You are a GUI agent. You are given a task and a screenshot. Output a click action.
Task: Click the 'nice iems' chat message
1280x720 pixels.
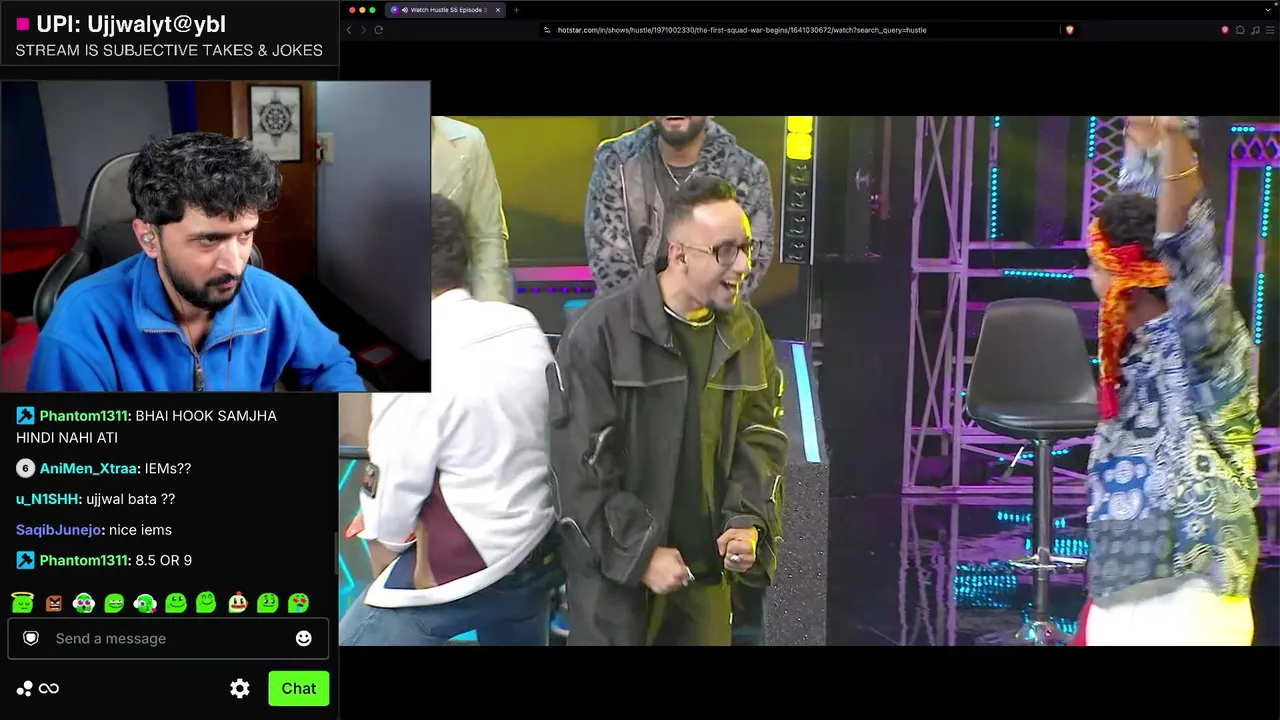pos(139,530)
